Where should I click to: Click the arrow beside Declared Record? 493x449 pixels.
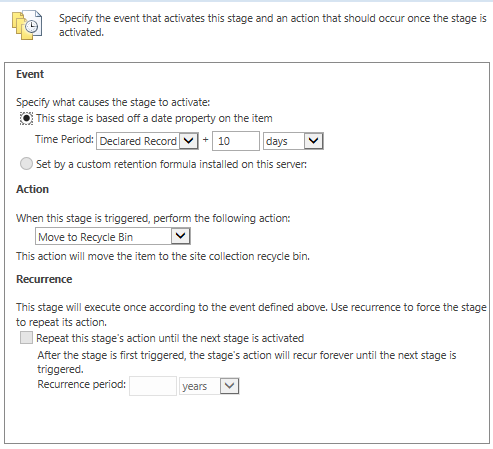click(189, 141)
